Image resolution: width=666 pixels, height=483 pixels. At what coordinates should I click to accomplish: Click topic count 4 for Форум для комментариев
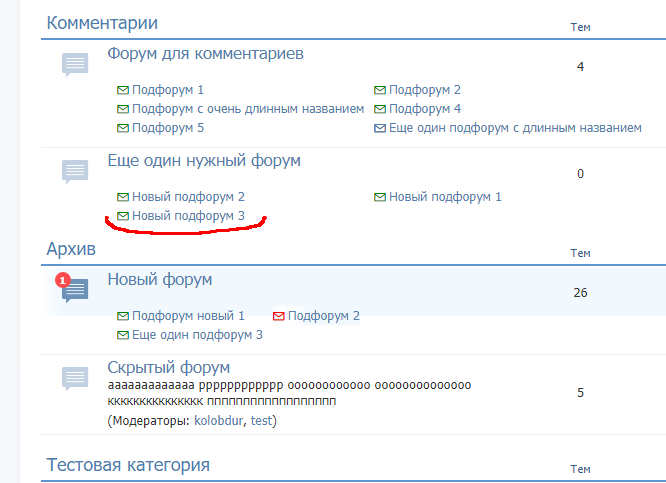click(580, 67)
